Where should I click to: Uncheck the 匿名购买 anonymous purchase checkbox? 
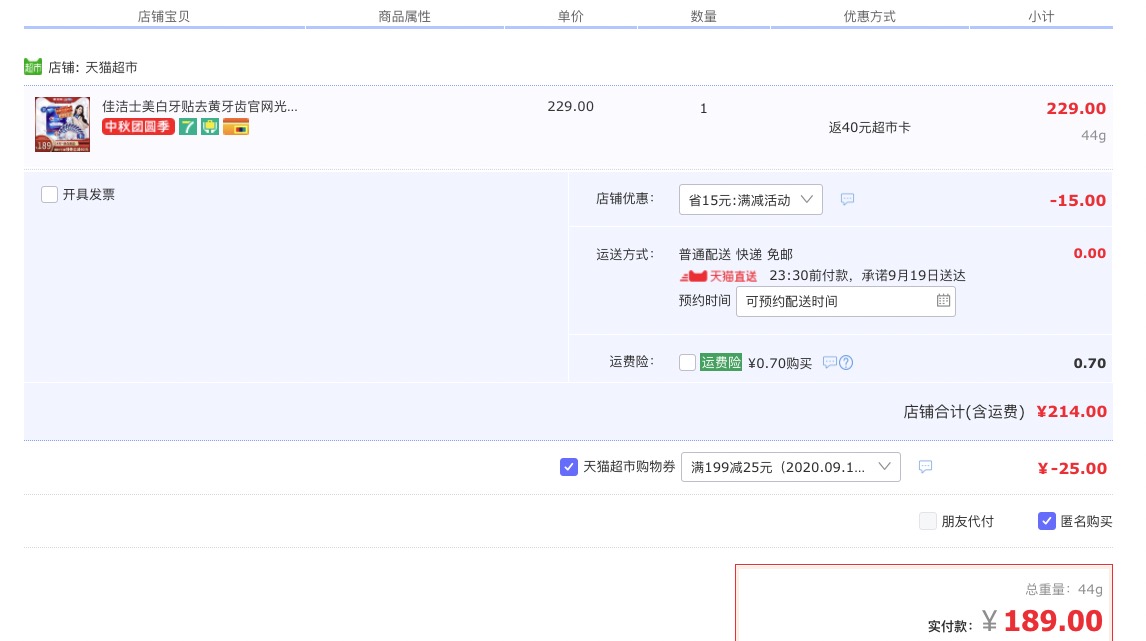1047,521
